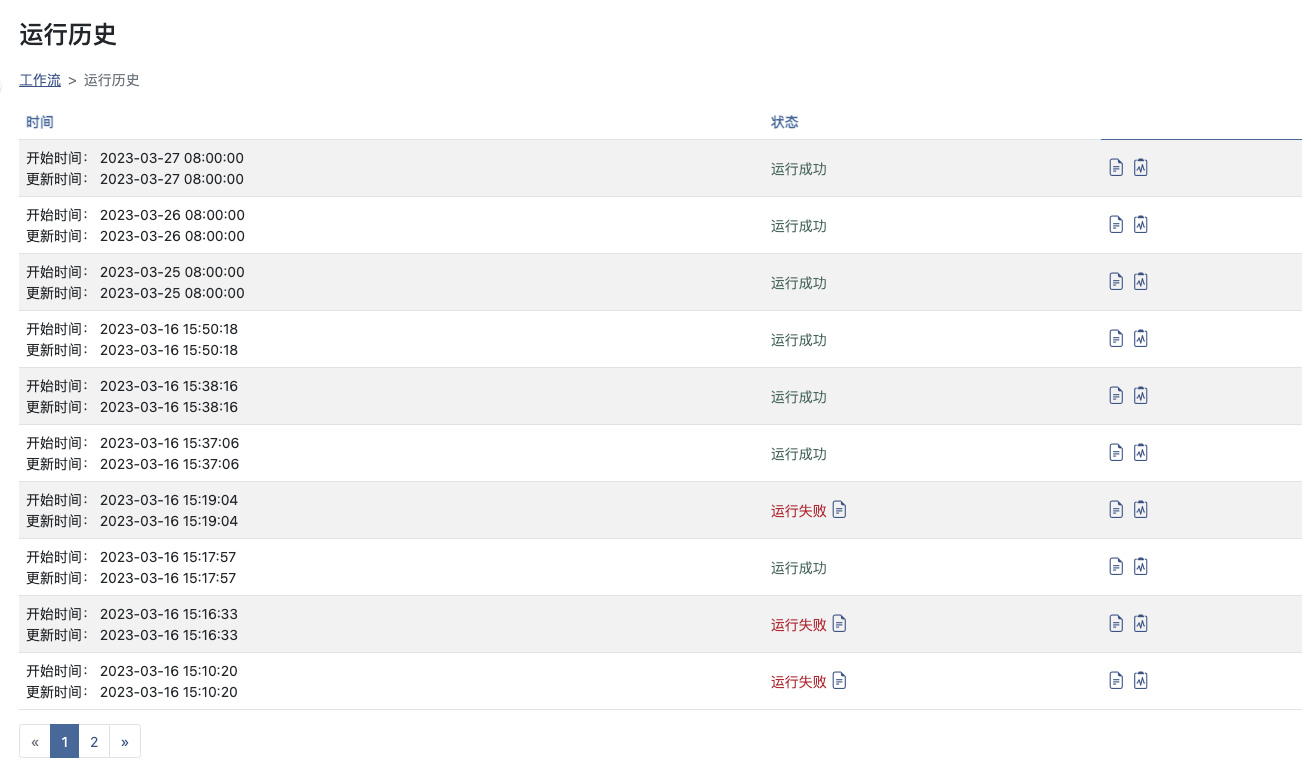
Task: Select page 1 in pagination
Action: point(64,742)
